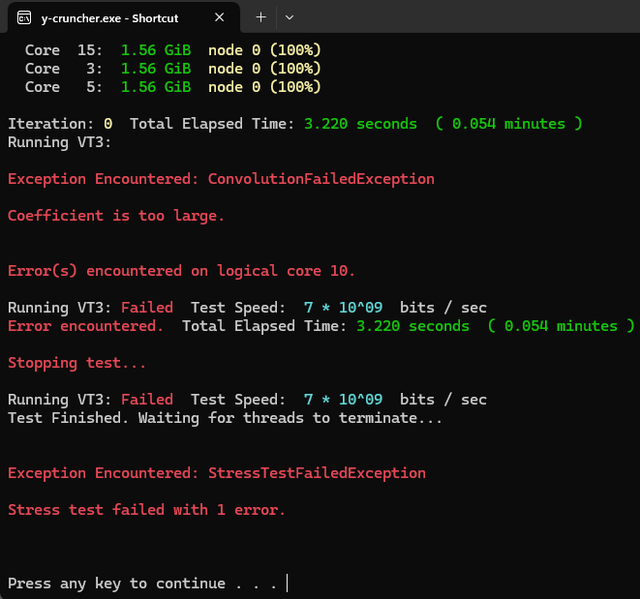The image size is (640, 599).
Task: Click the blinking cursor after the continue prompt
Action: [287, 583]
